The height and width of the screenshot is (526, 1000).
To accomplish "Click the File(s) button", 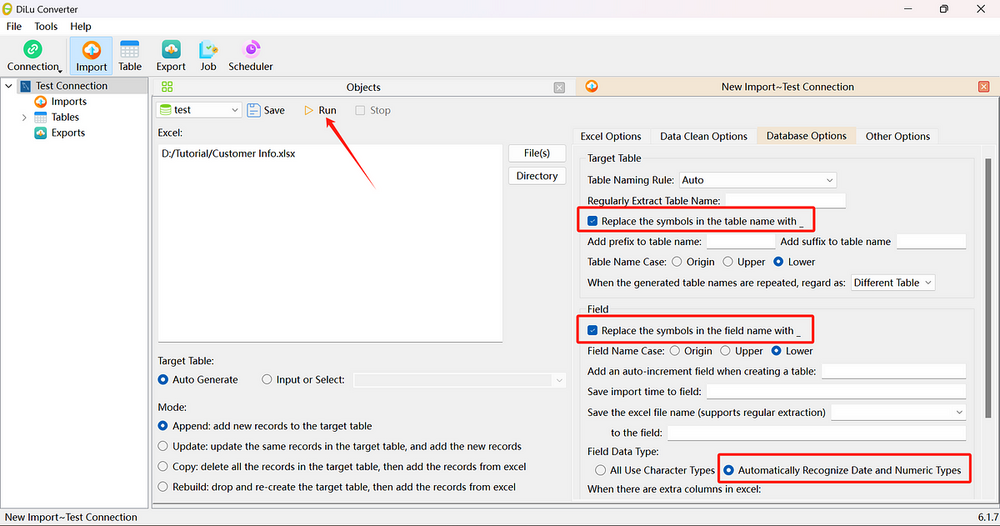I will [x=537, y=153].
